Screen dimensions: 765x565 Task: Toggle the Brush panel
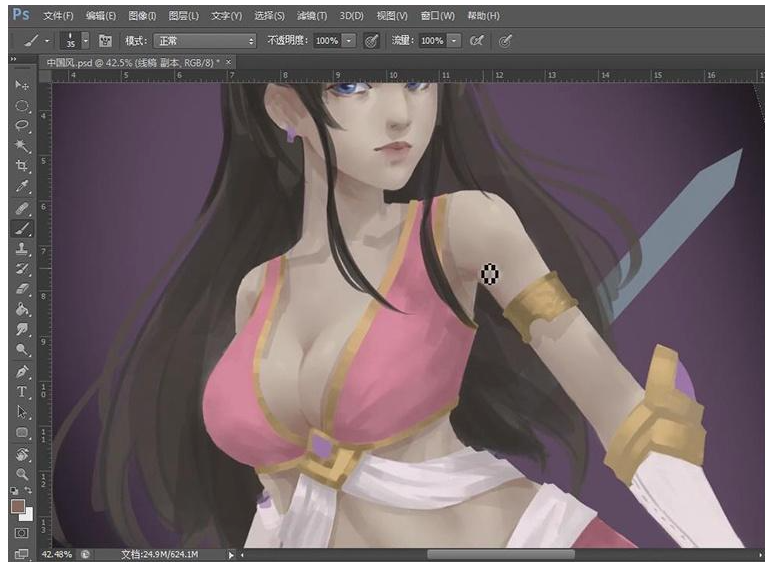(x=105, y=41)
